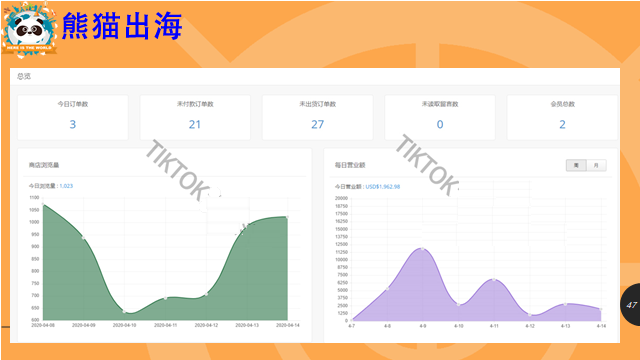Select the 2020-04-12 point on views chart

point(206,294)
